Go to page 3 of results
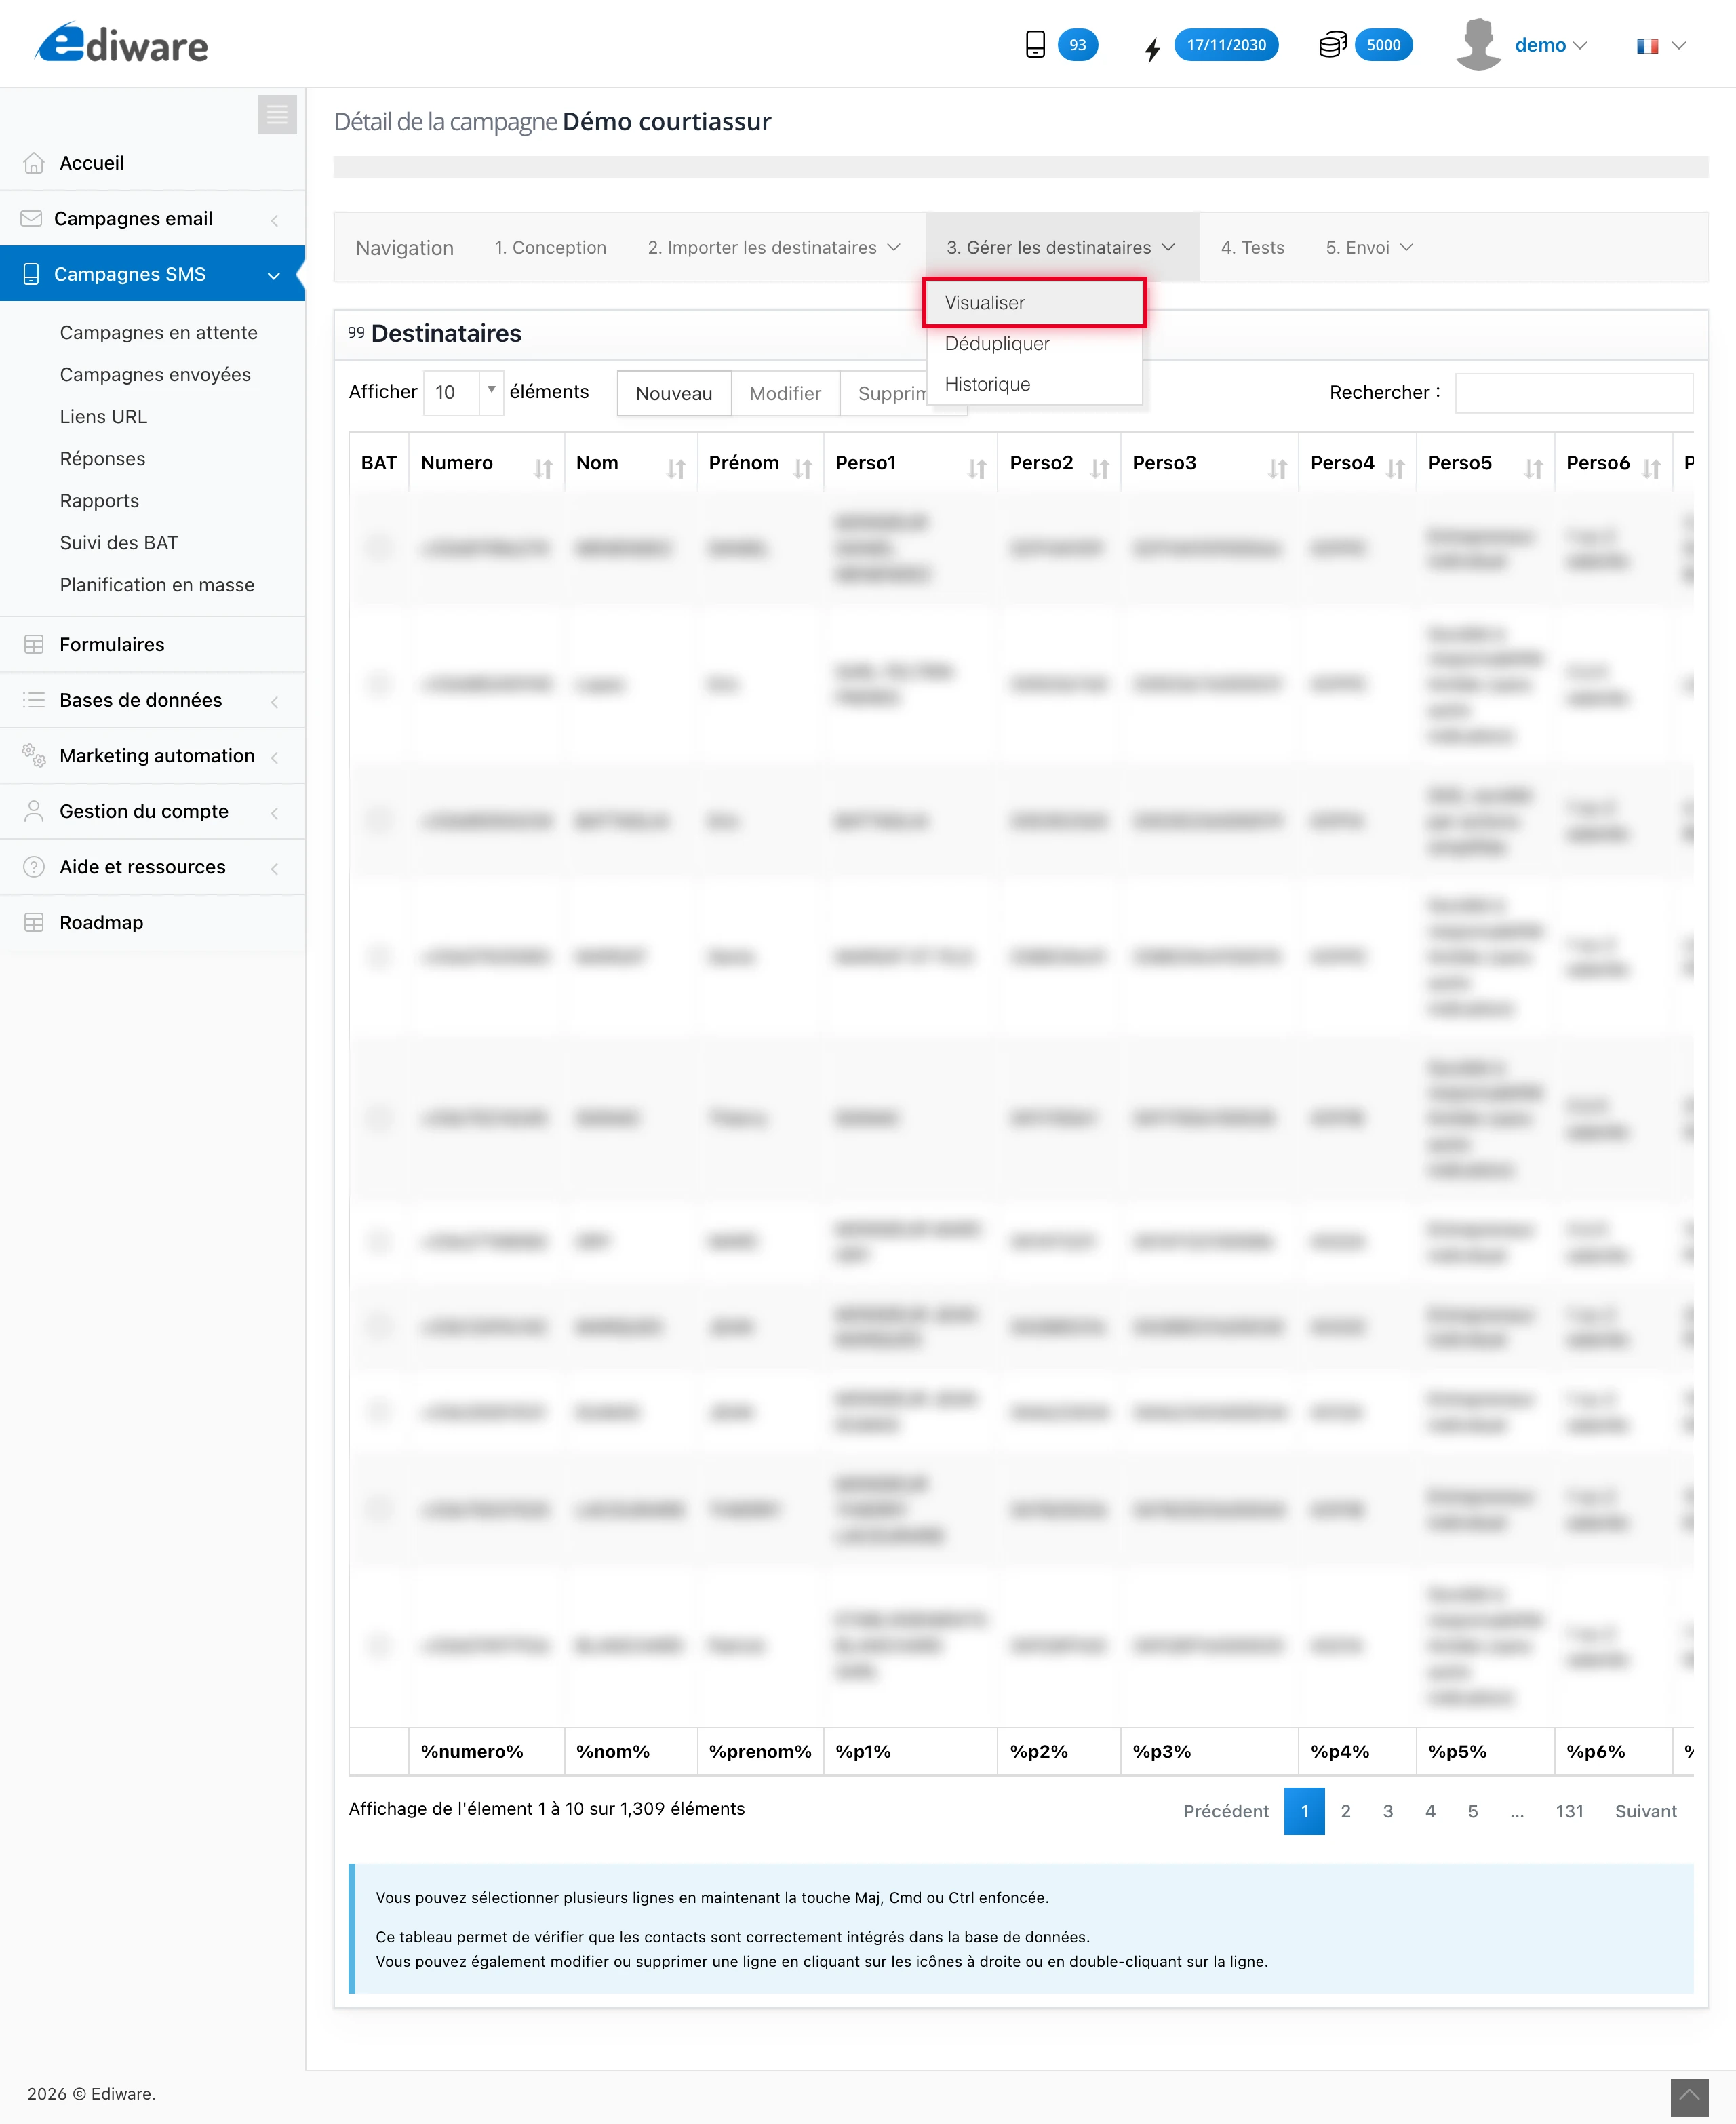 [x=1388, y=1811]
